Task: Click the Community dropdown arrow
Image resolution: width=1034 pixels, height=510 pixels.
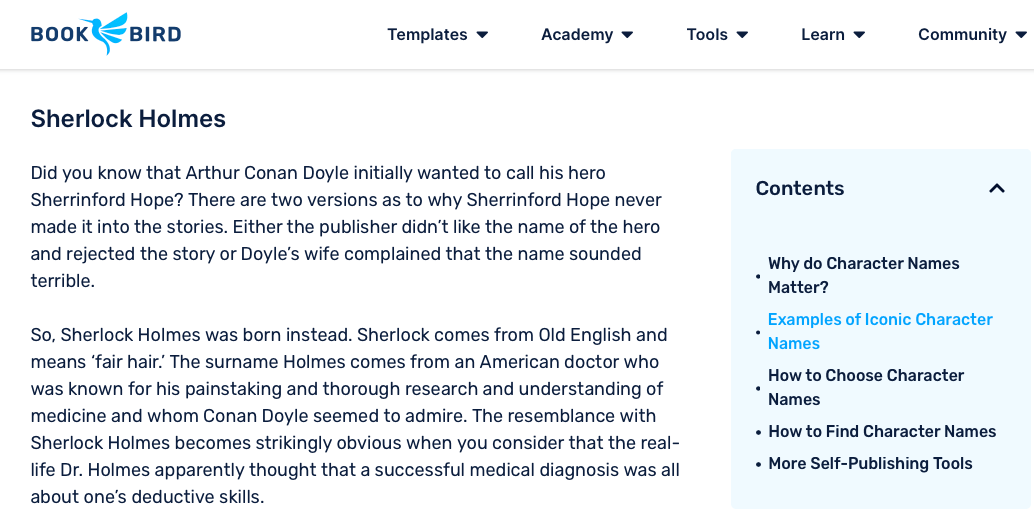Action: (x=1021, y=35)
